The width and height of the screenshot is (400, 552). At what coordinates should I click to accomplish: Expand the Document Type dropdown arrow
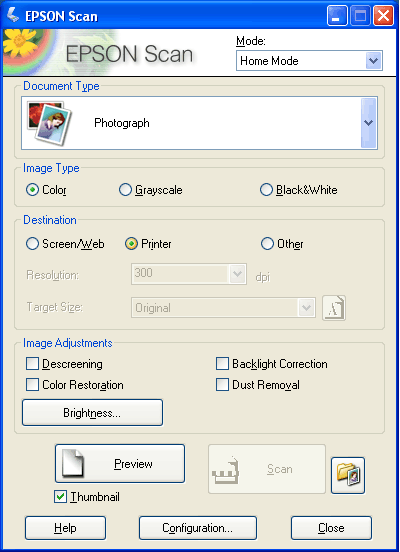point(369,123)
